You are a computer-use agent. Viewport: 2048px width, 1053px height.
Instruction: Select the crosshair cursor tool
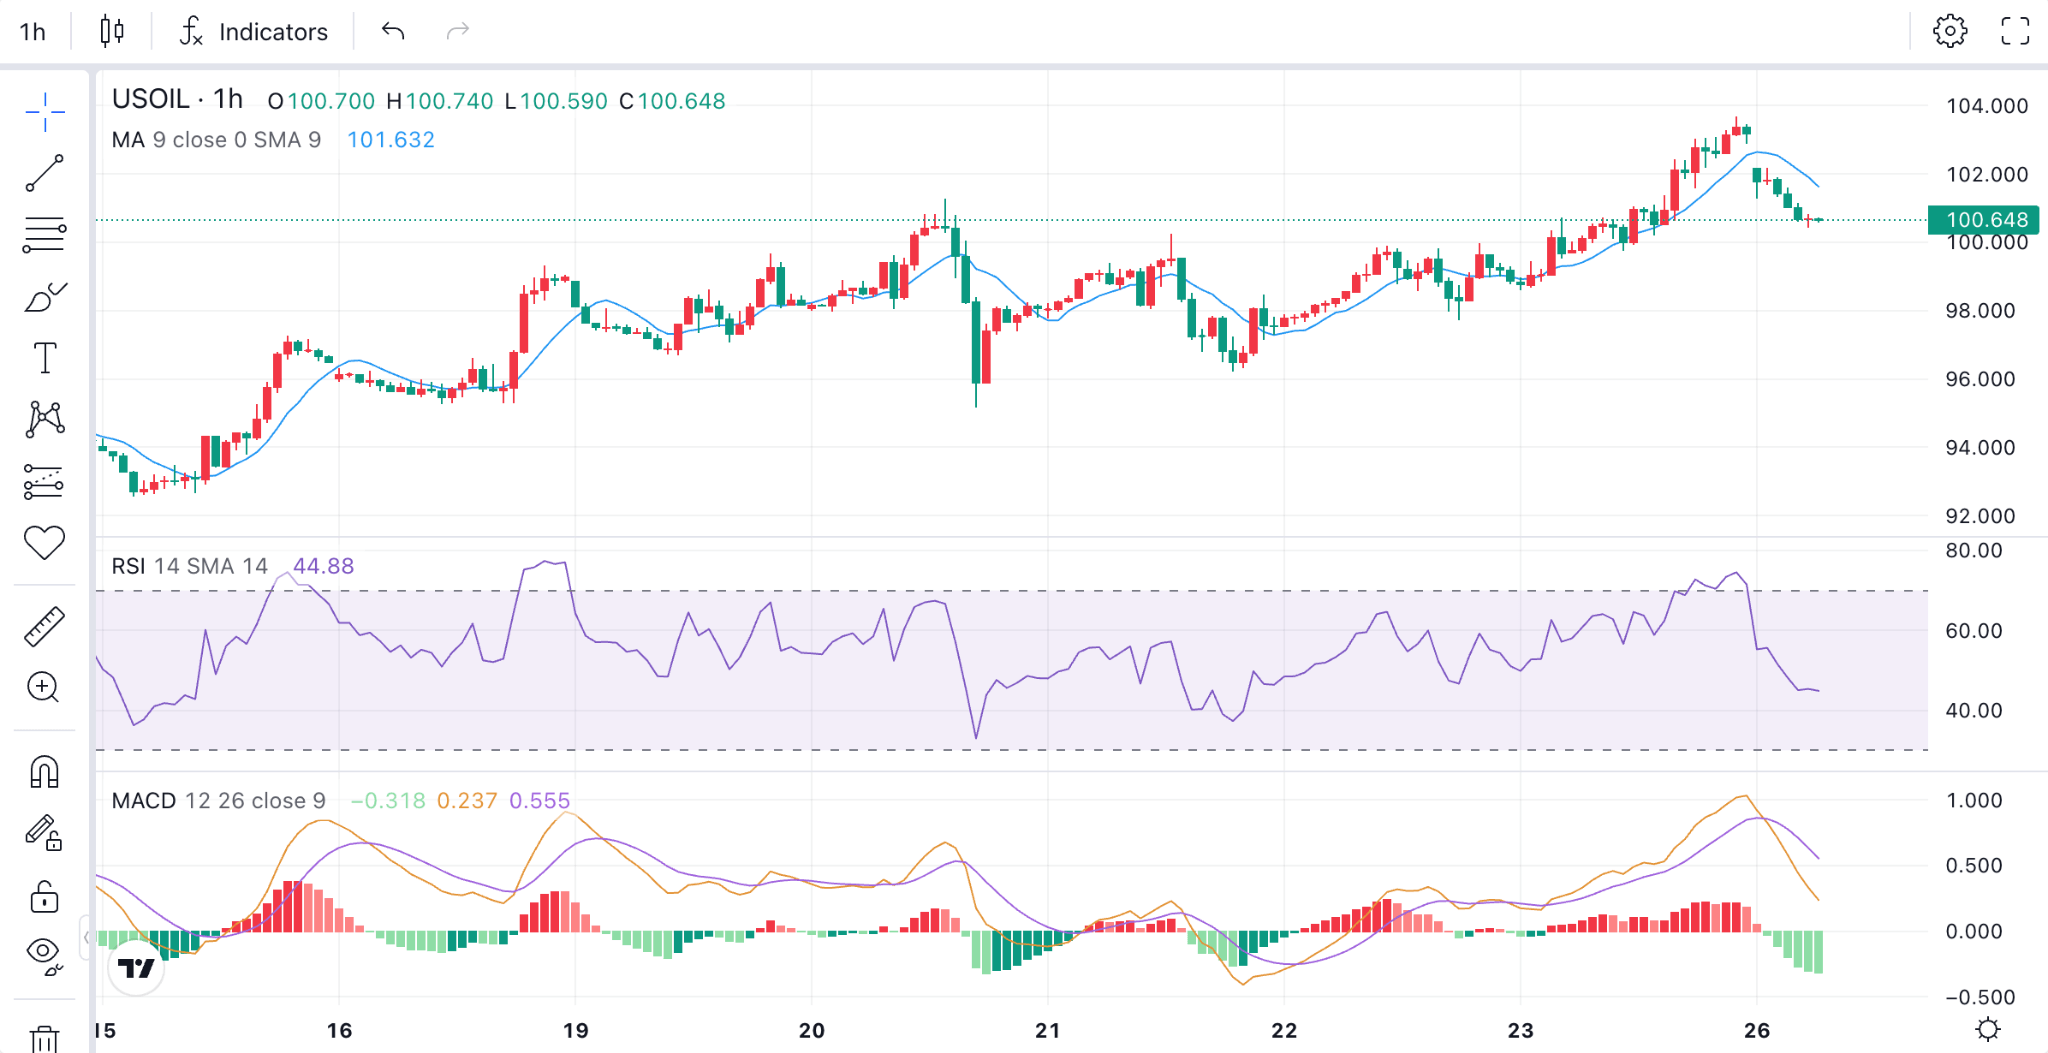pos(45,112)
